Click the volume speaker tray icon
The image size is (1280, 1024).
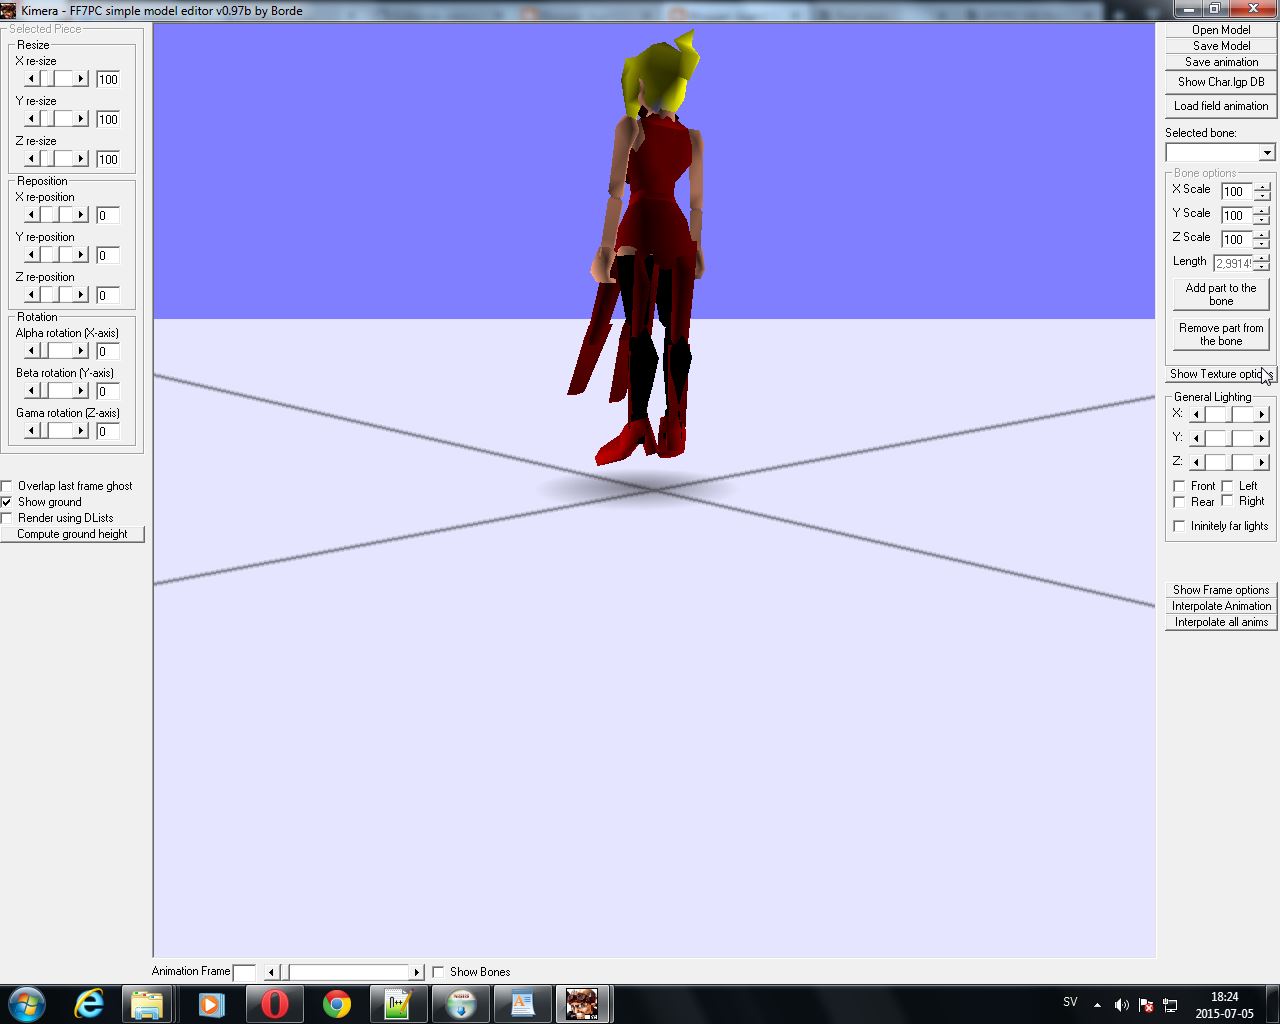(x=1121, y=1005)
